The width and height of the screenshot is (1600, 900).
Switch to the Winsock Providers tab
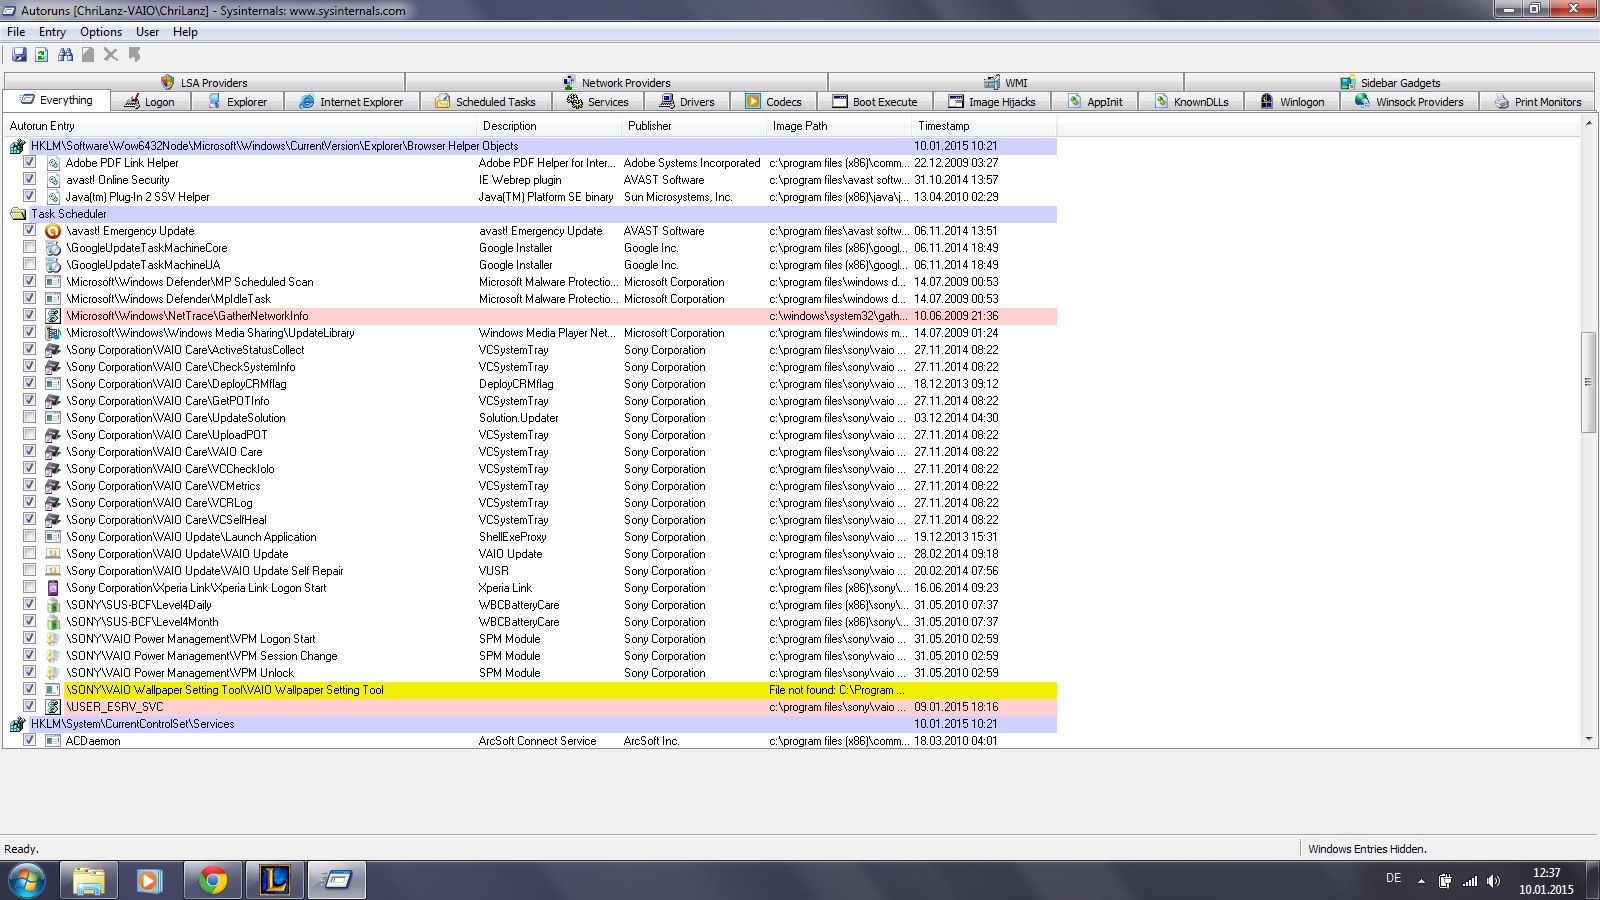[x=1409, y=102]
